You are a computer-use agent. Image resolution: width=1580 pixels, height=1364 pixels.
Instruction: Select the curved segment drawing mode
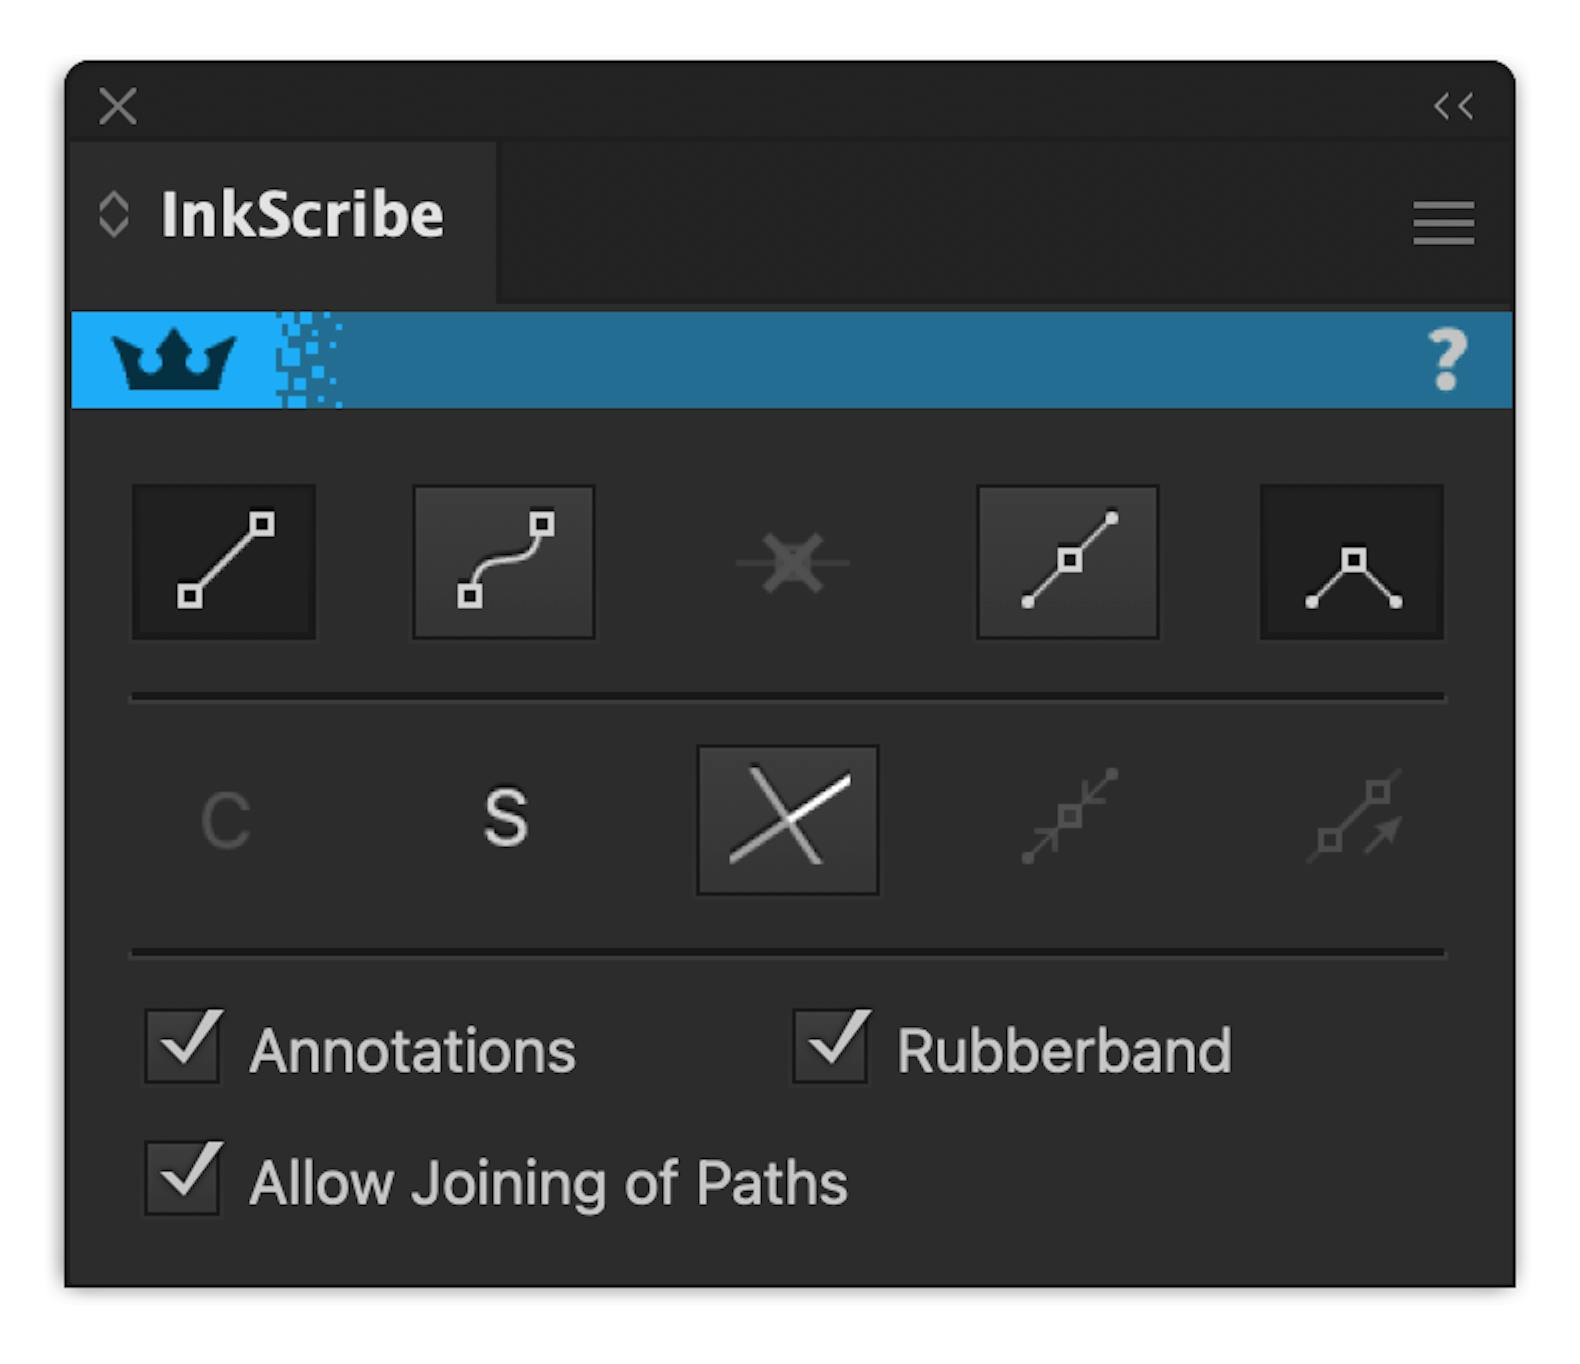pos(504,561)
